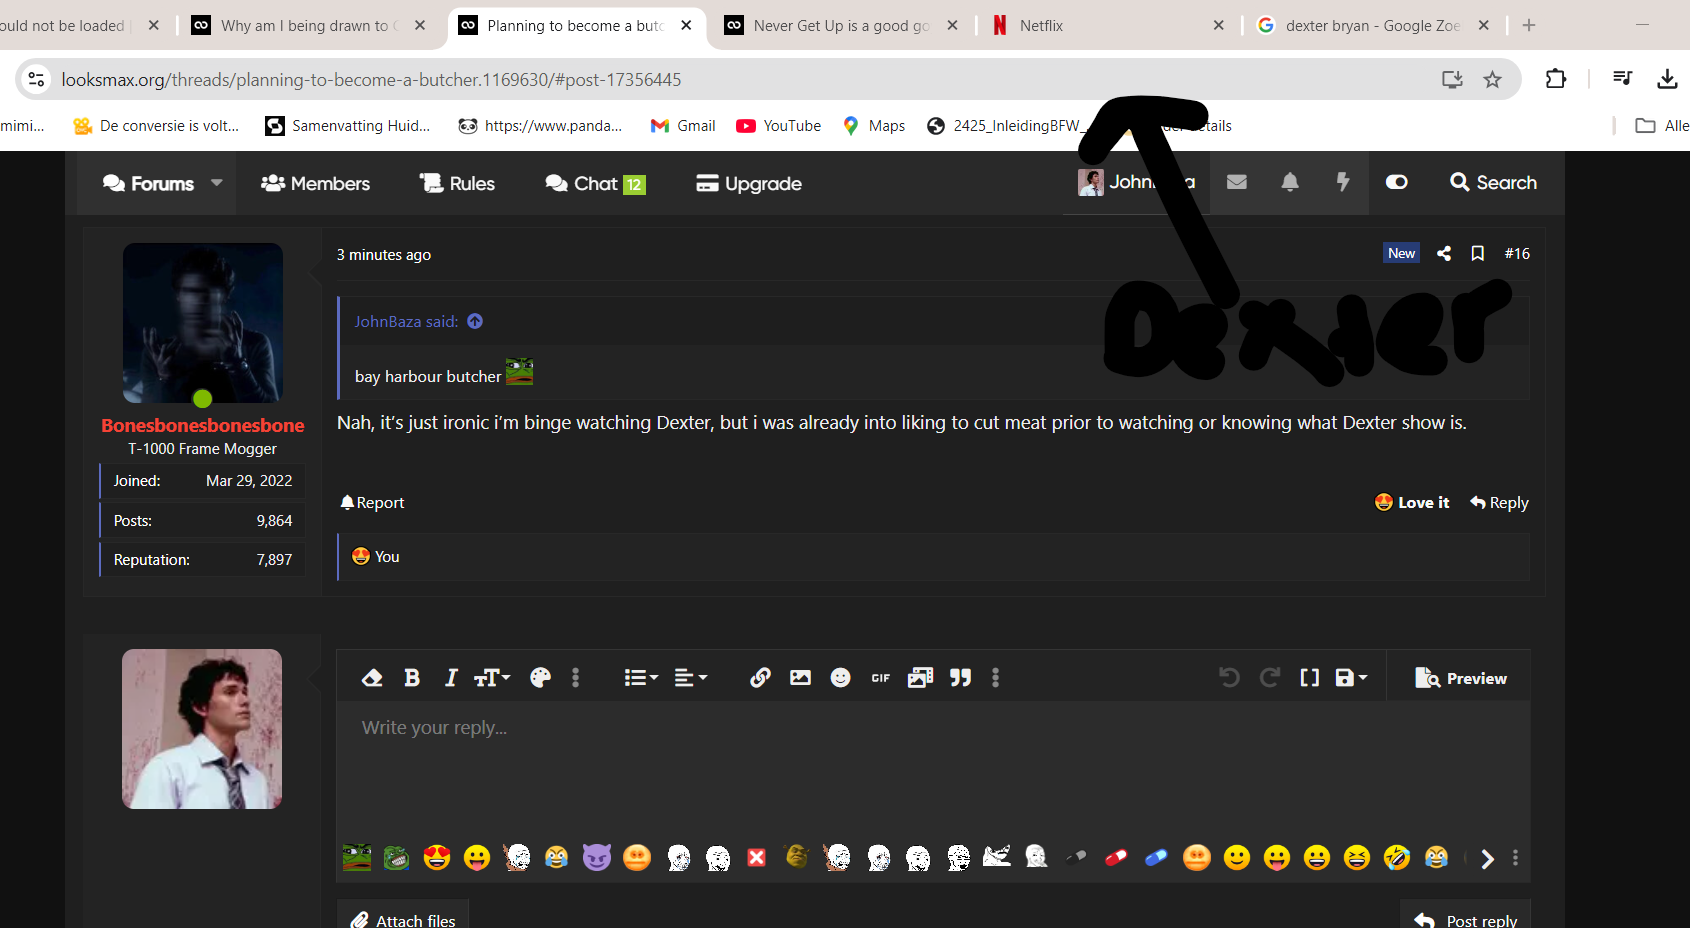Open the insert link tool
Viewport: 1690px width, 928px height.
tap(760, 678)
